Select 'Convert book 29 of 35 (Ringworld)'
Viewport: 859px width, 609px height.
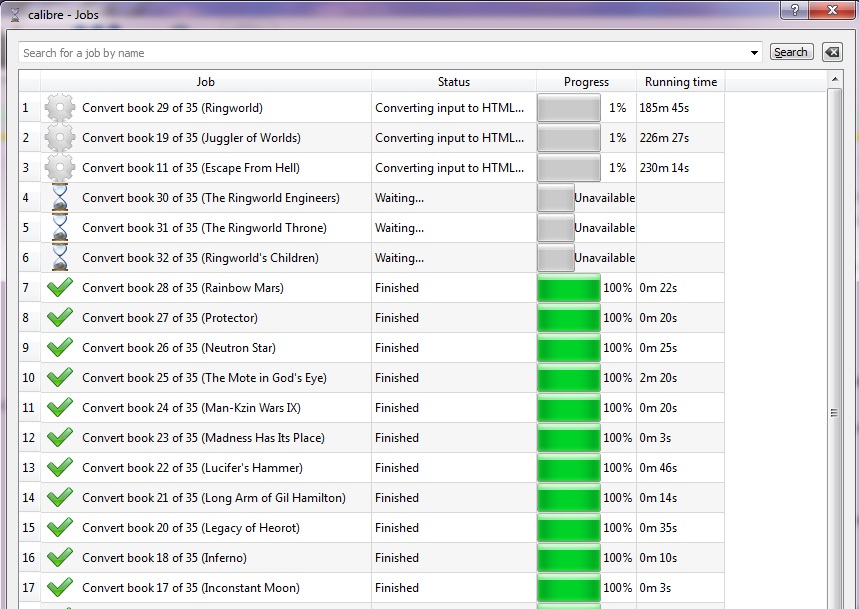pos(173,108)
